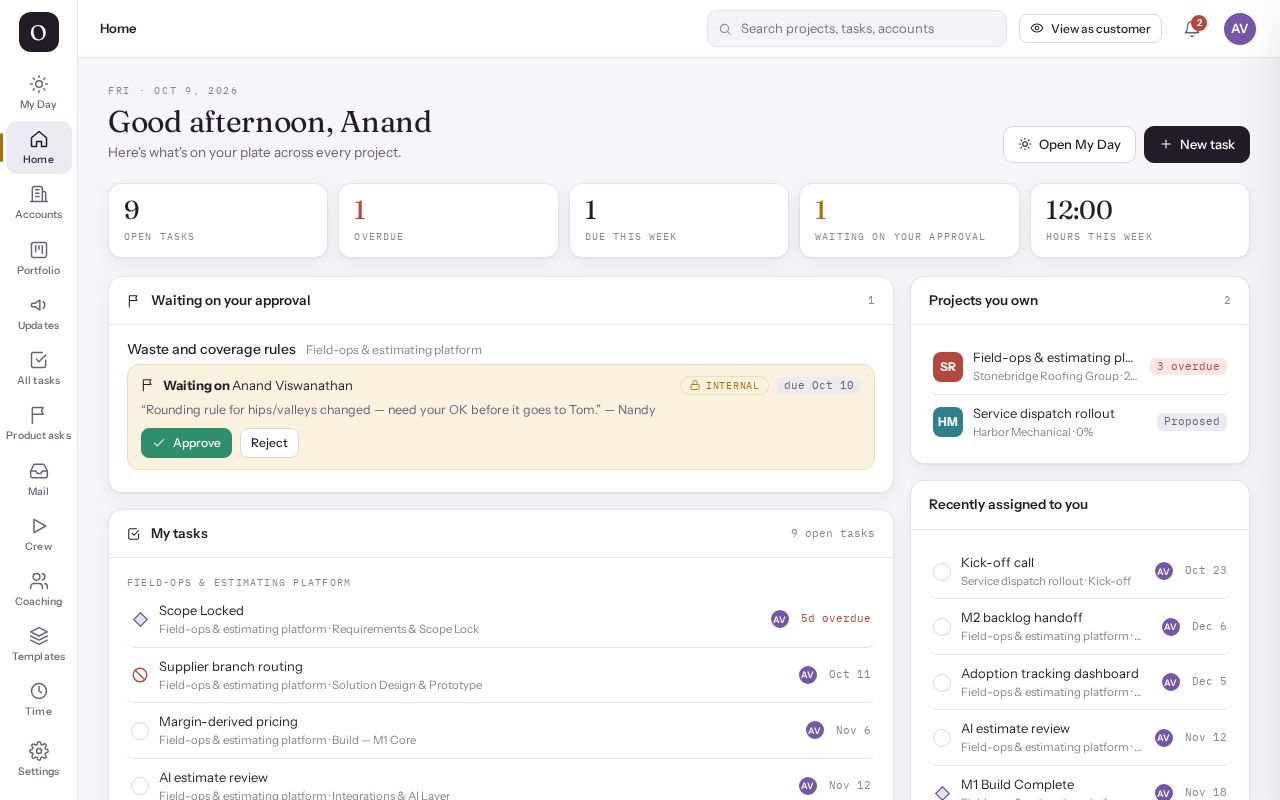Focus the search projects, tasks, accounts field
The width and height of the screenshot is (1280, 800).
857,29
